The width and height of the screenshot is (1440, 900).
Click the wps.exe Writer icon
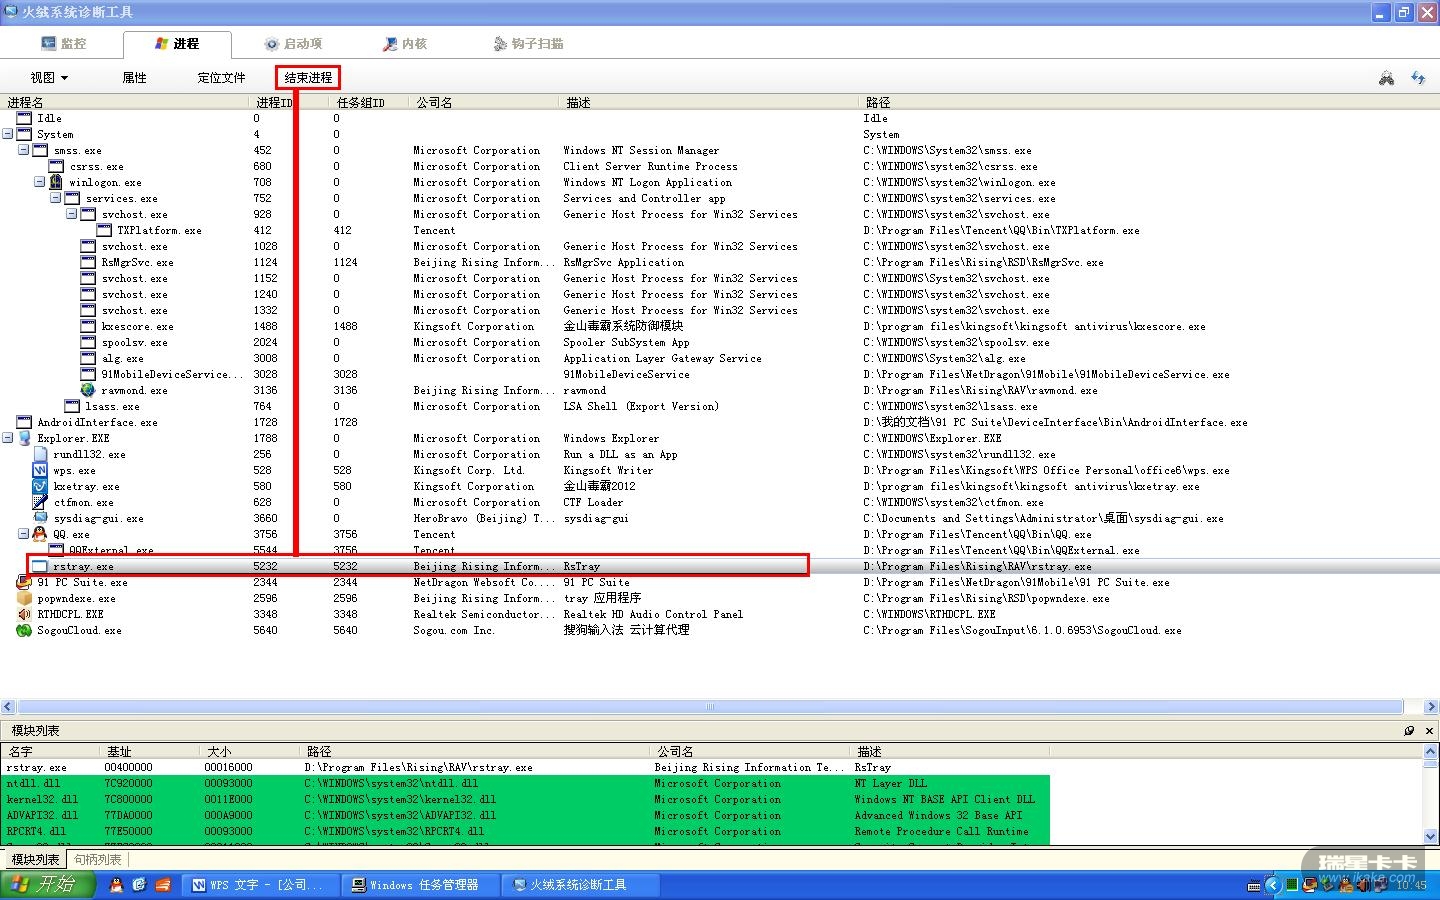point(40,470)
